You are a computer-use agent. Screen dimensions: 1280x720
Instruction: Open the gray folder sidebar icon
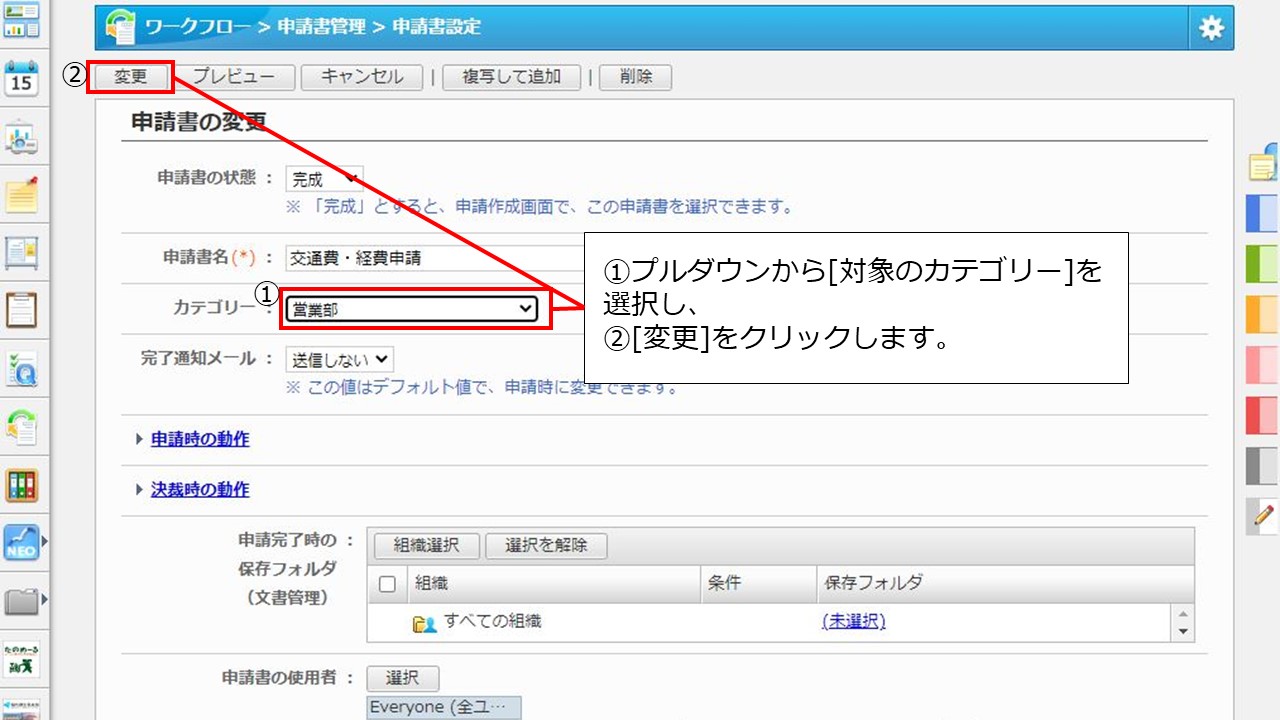coord(21,601)
